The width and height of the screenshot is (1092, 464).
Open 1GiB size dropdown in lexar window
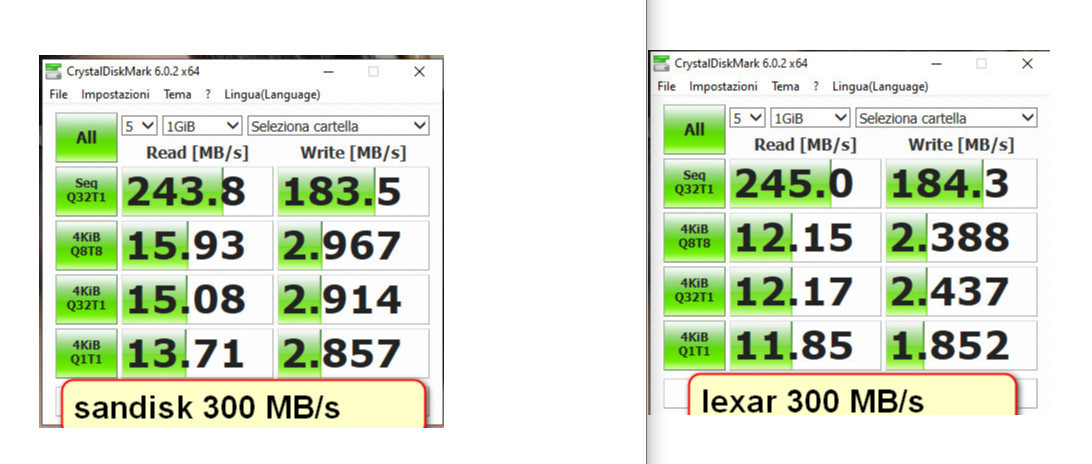(x=810, y=118)
